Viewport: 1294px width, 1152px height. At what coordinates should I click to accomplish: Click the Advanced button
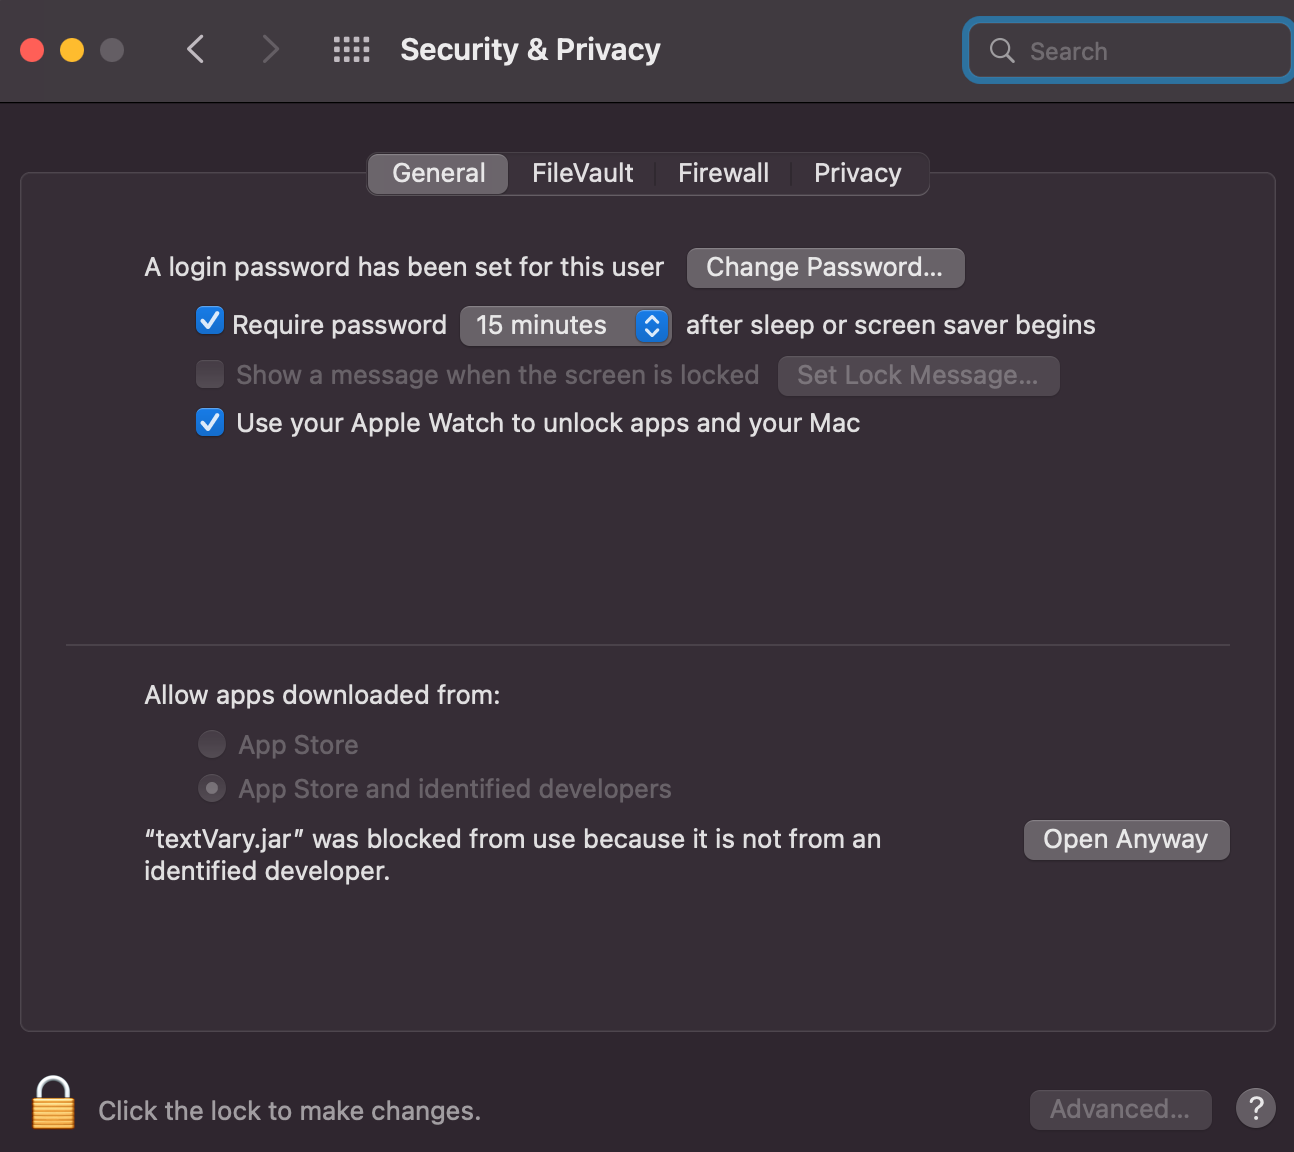(x=1120, y=1109)
